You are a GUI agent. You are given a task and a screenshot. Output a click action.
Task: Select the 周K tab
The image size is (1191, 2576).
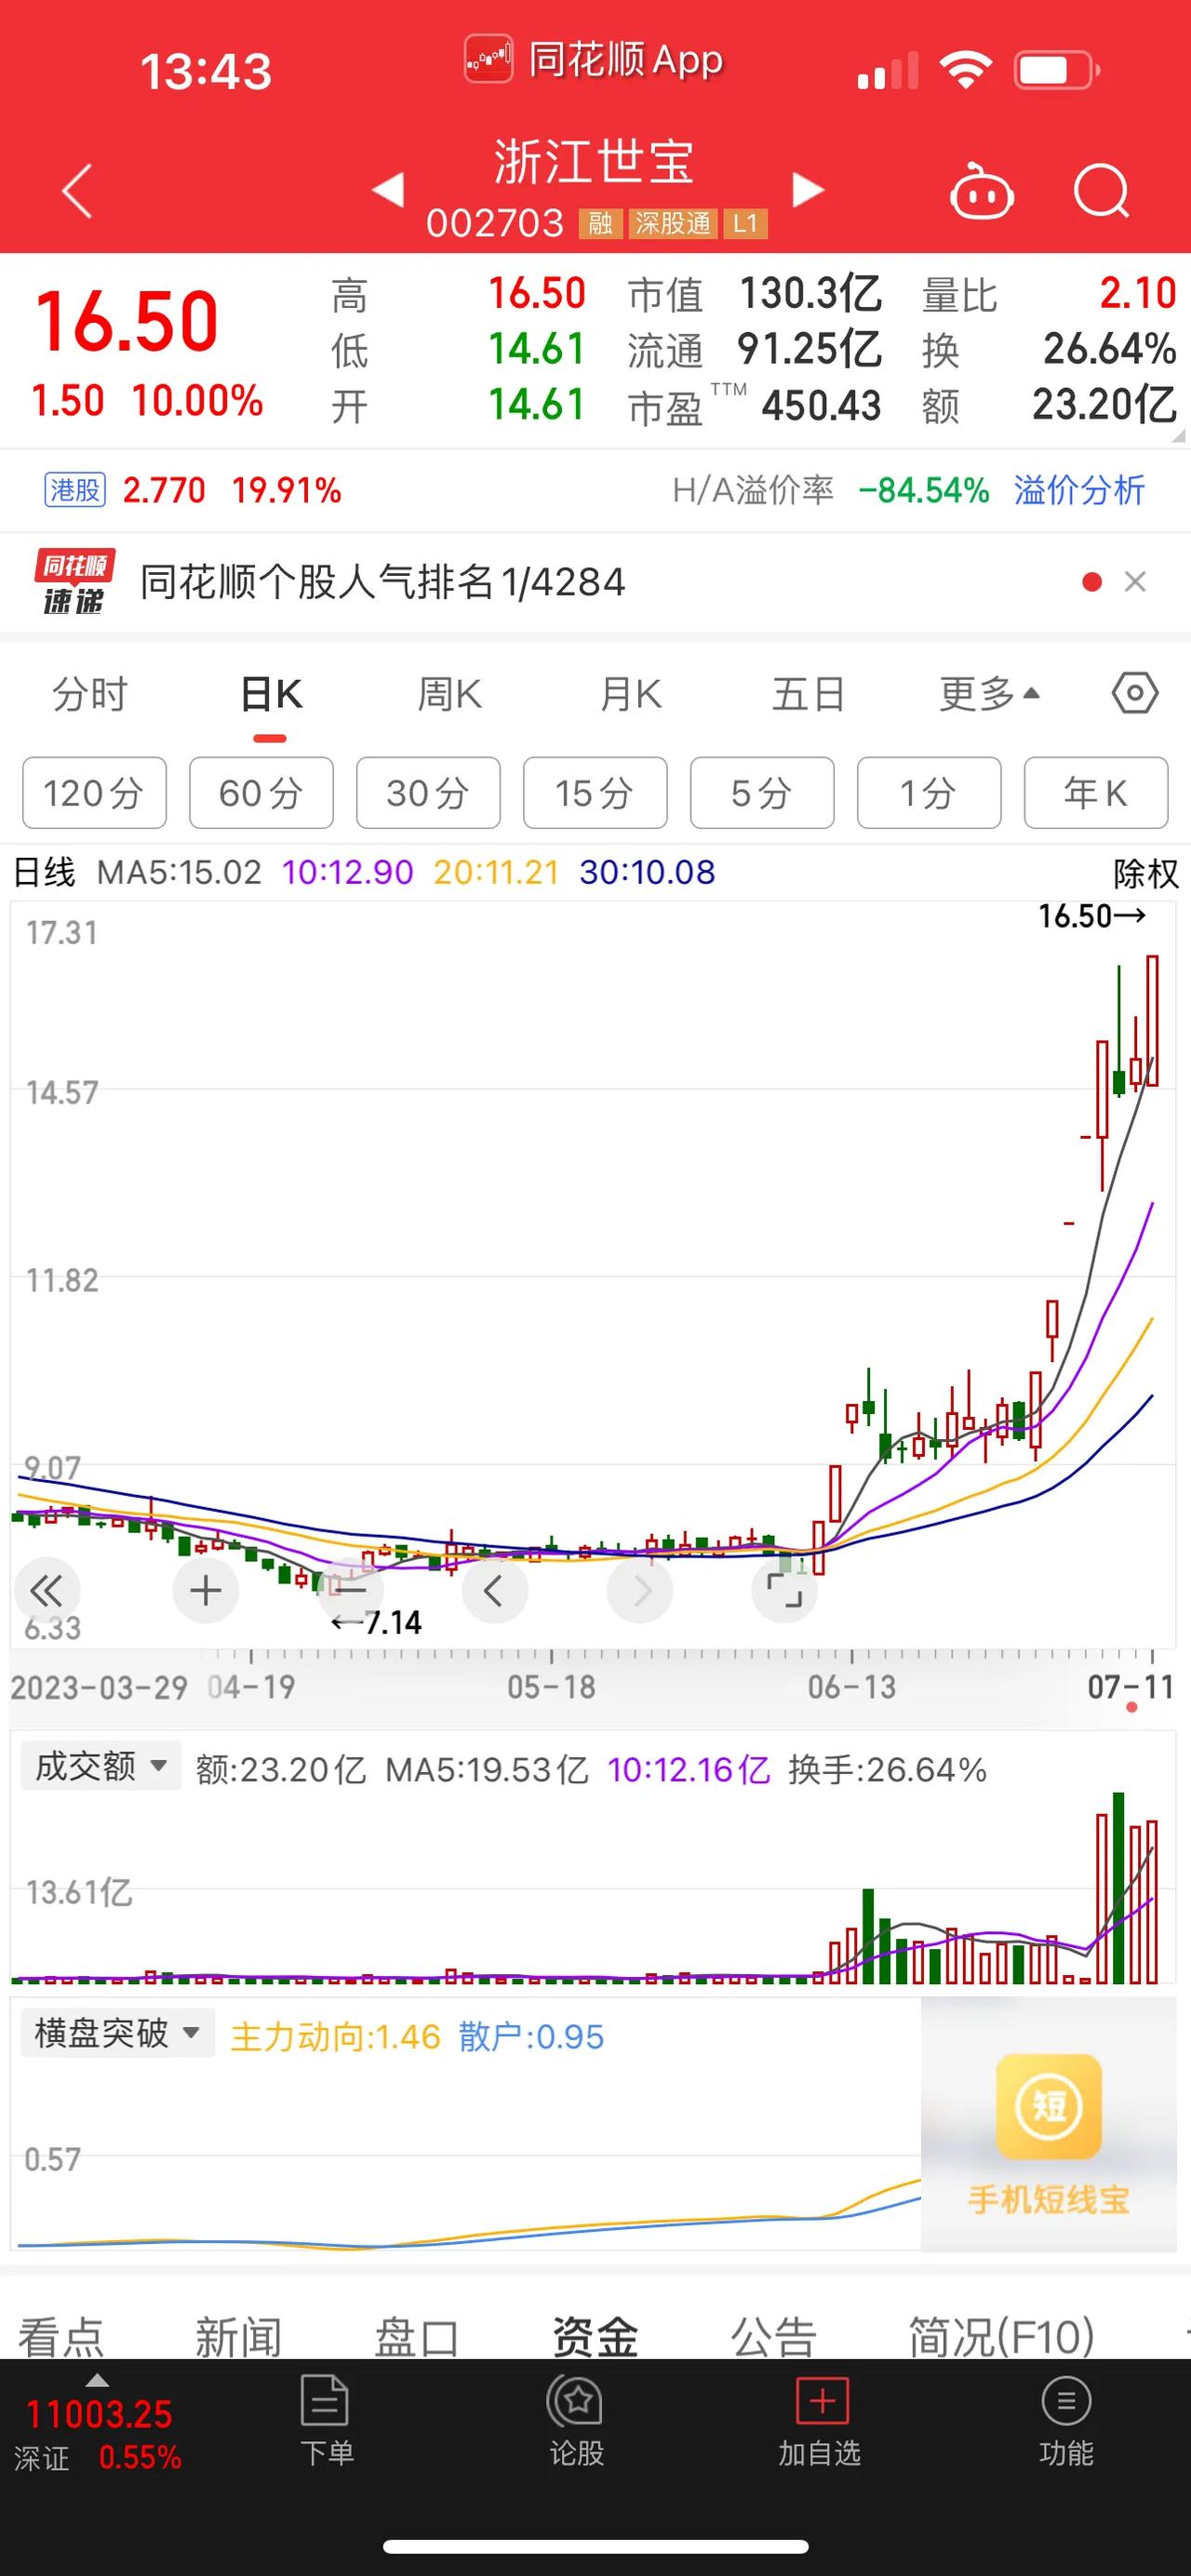(x=449, y=694)
